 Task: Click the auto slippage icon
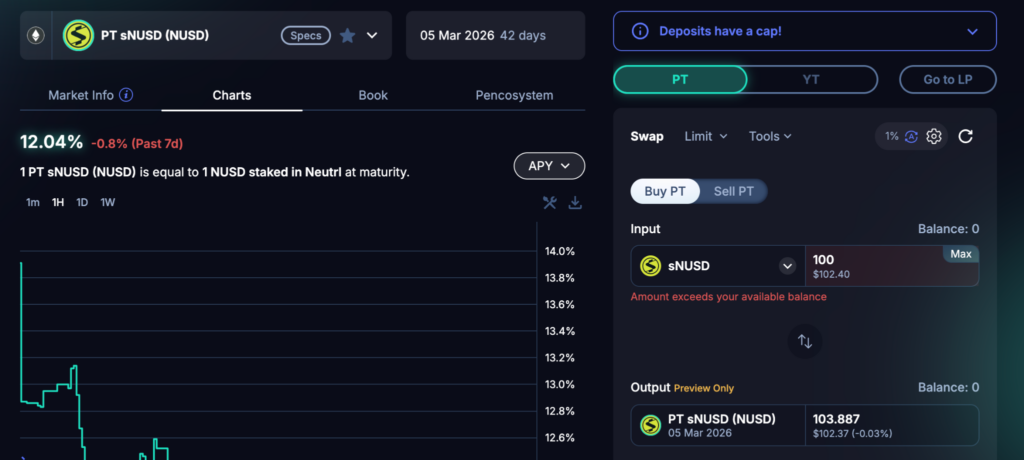coord(911,136)
